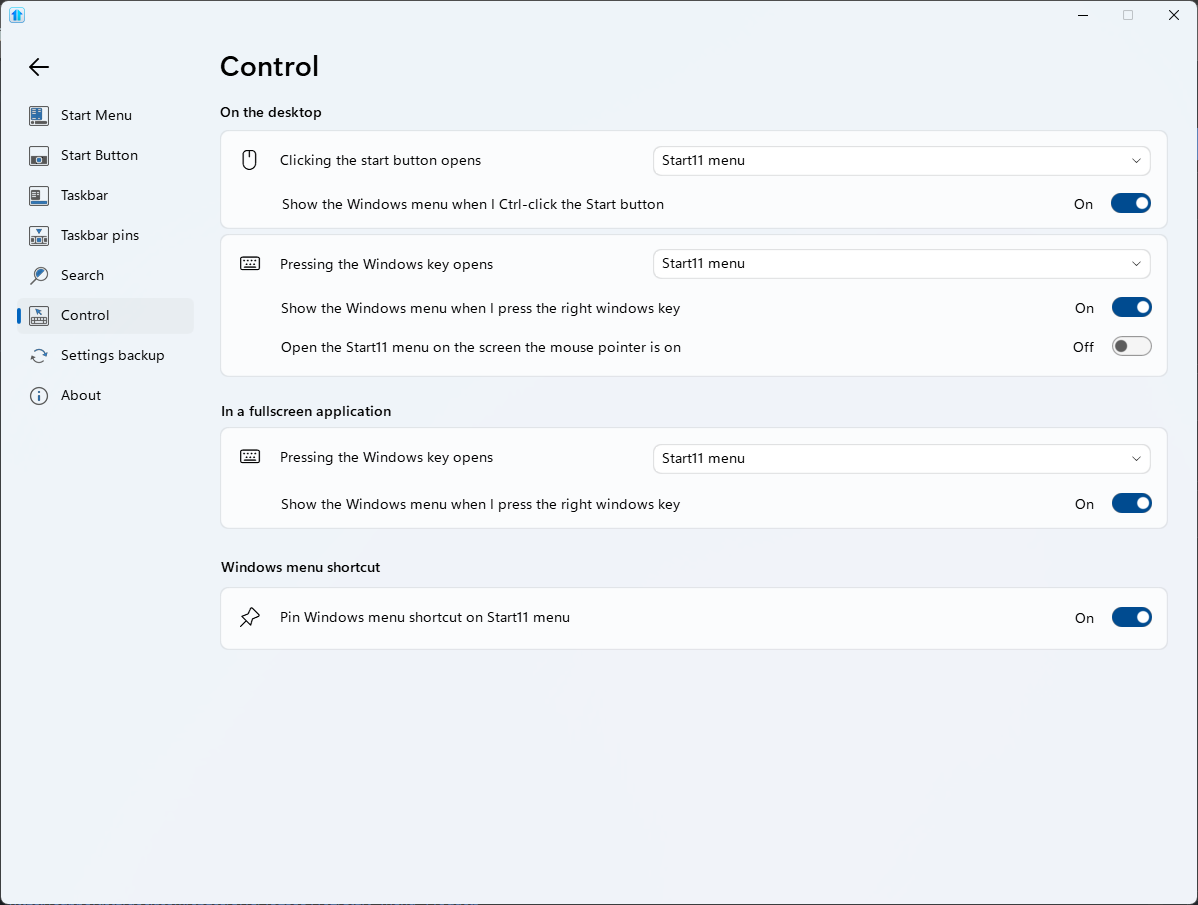The height and width of the screenshot is (905, 1198).
Task: Click the Start11 app icon in title bar
Action: [17, 15]
